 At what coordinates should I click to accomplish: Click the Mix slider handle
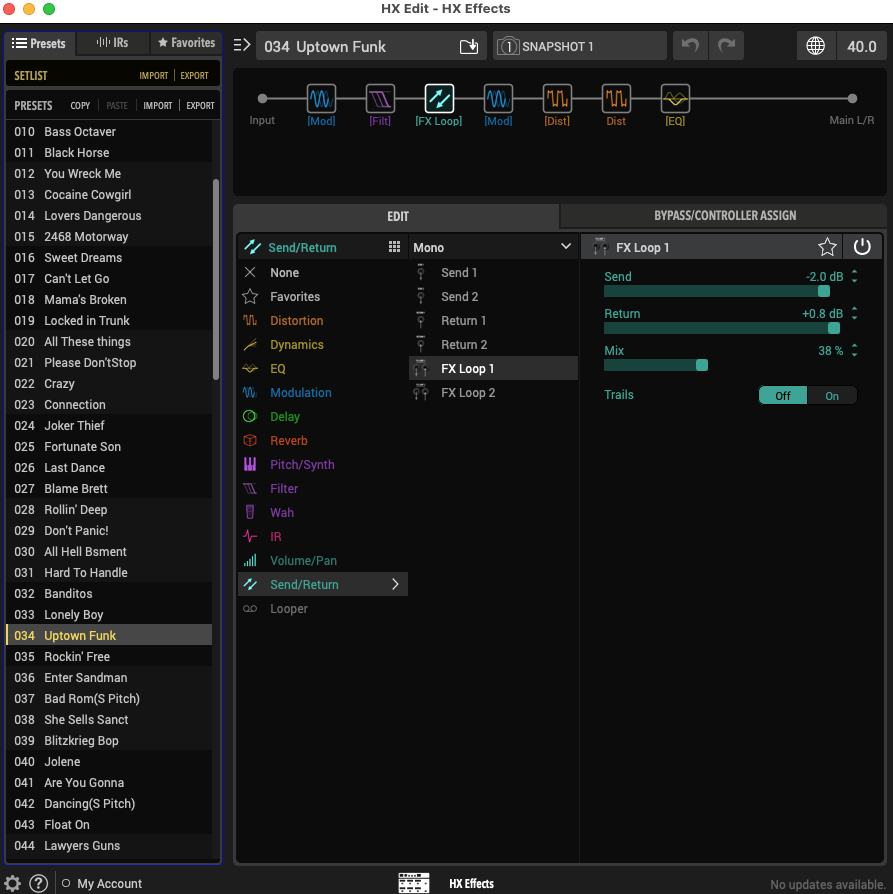click(701, 365)
